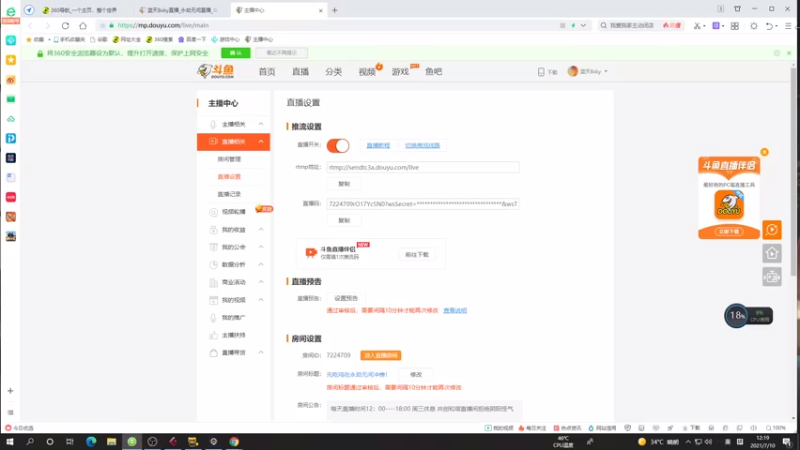
Task: Open the 查看说明 link
Action: [455, 310]
